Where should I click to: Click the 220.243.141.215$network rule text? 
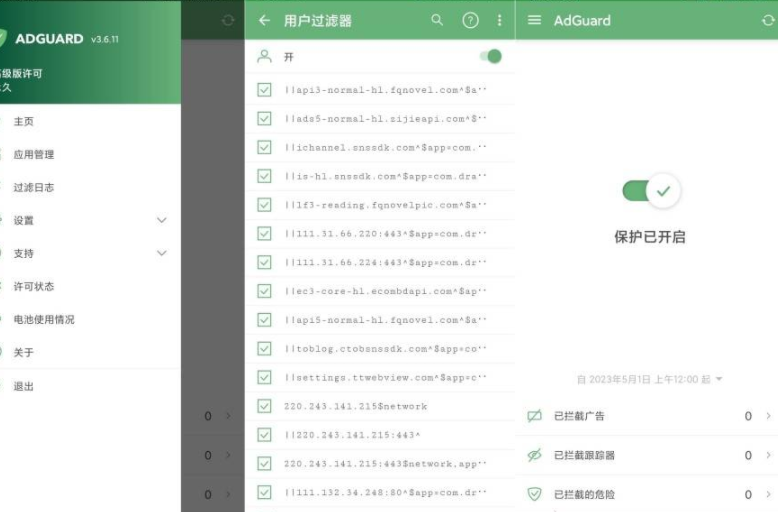point(355,407)
